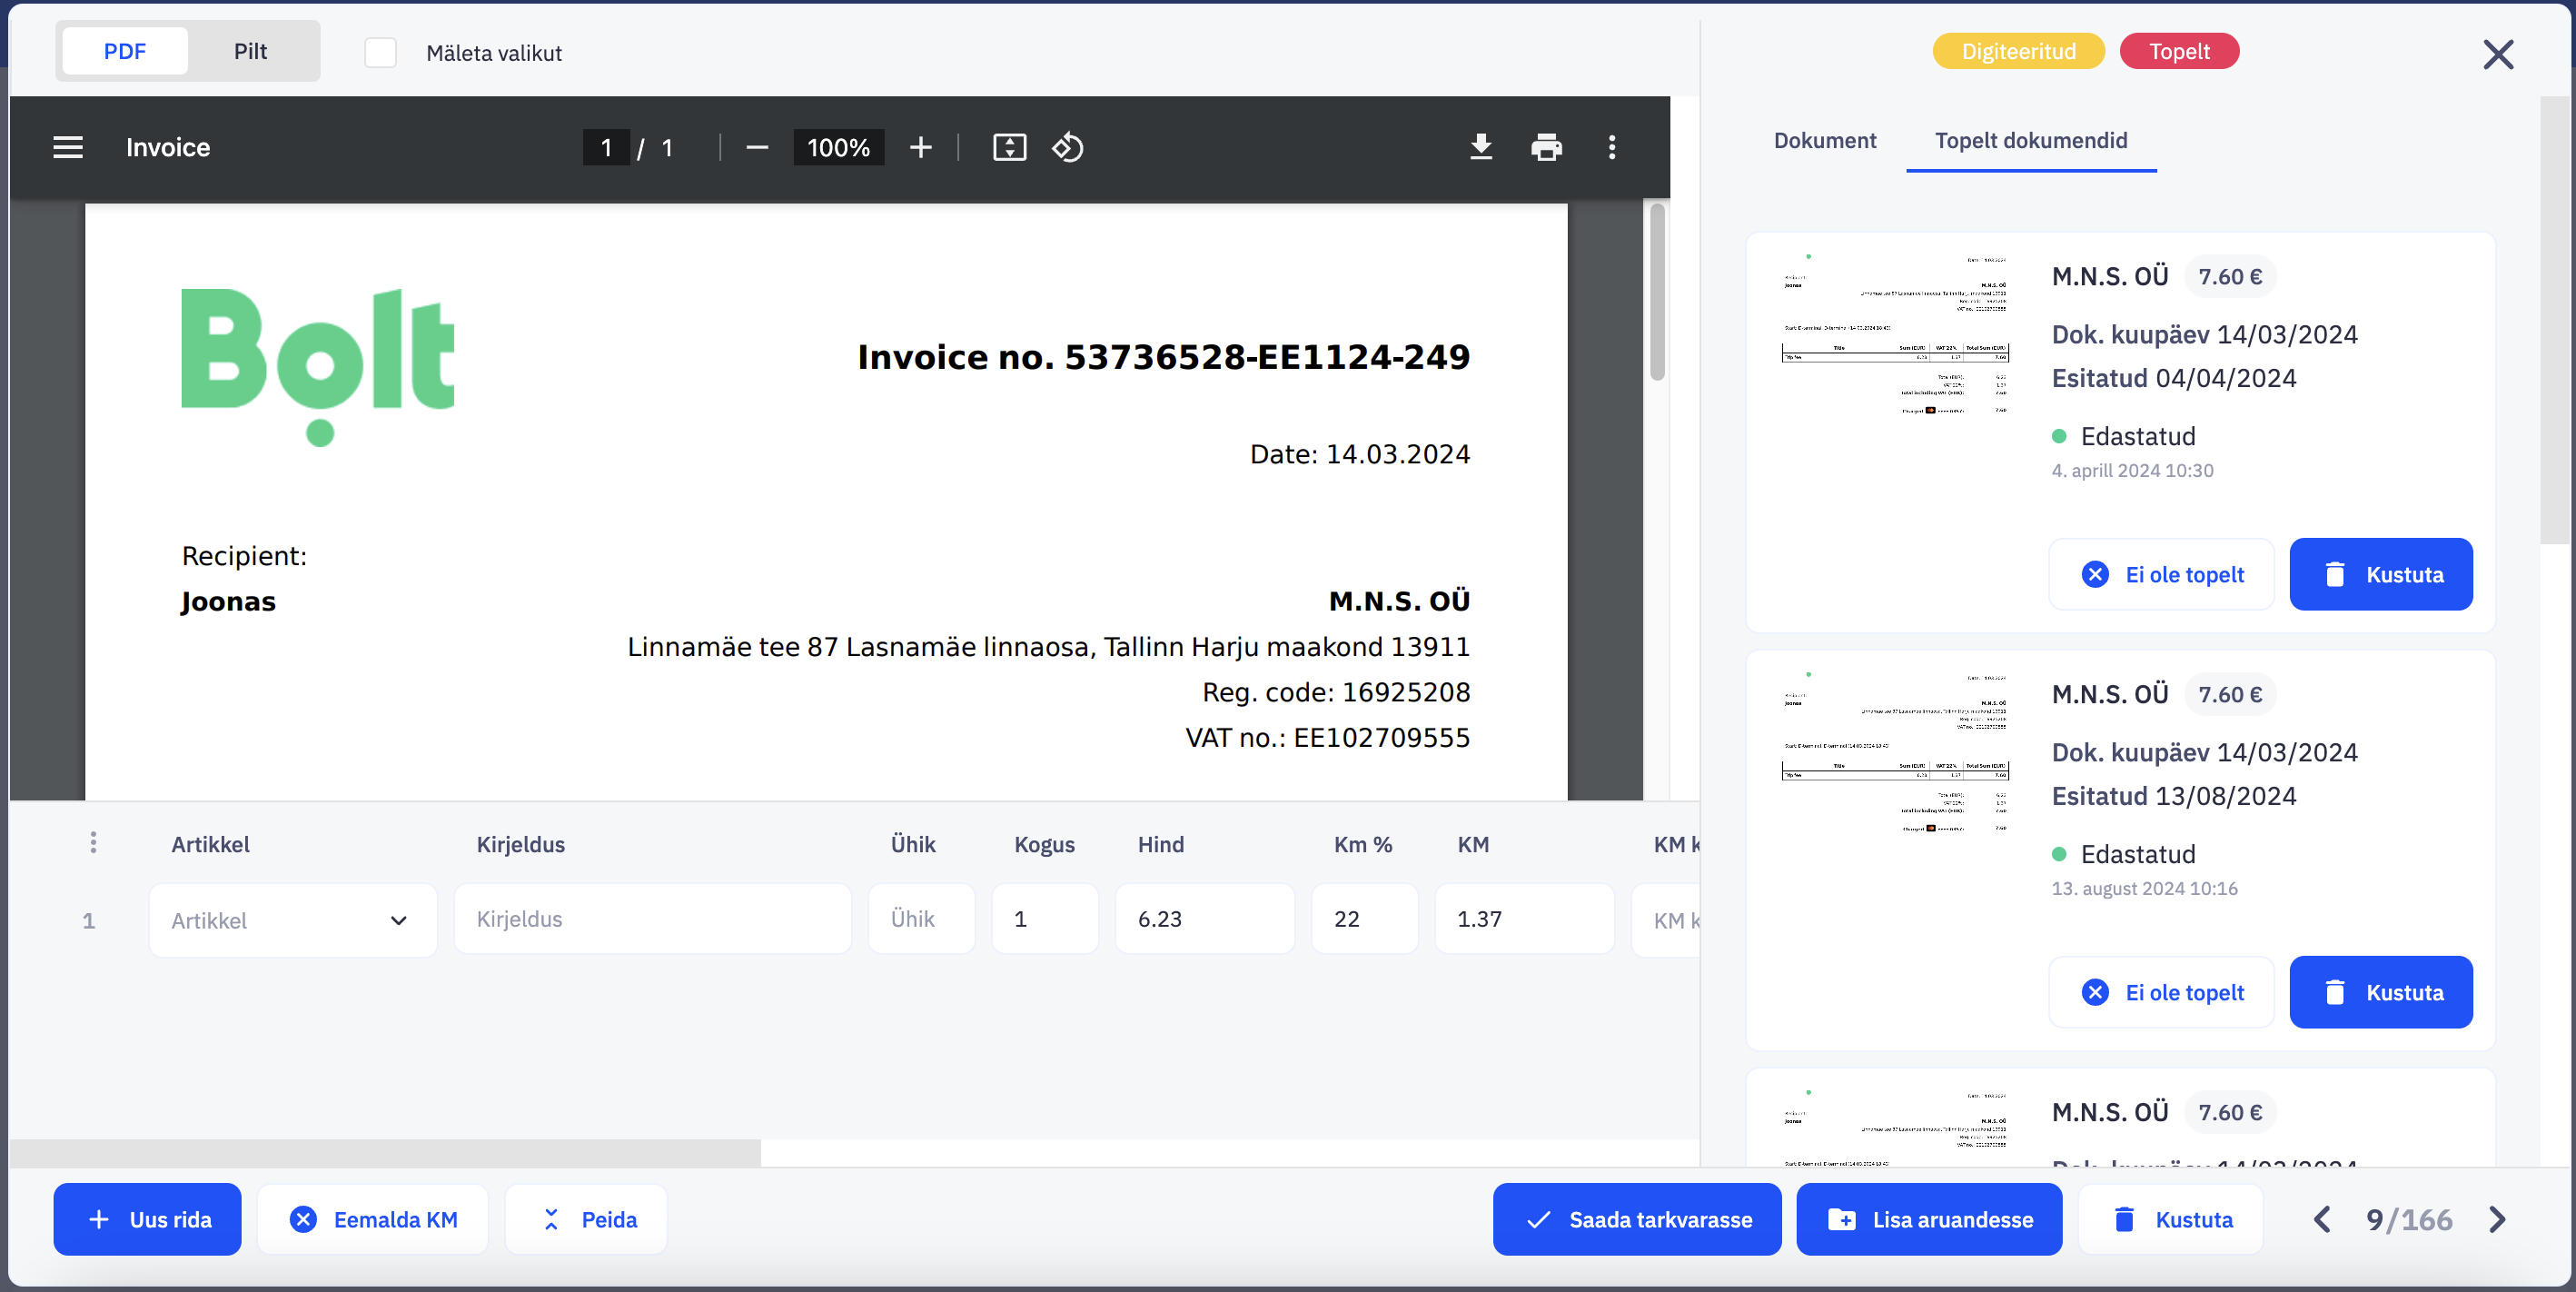The width and height of the screenshot is (2576, 1292).
Task: Open the PDF viewer sidebar hamburger menu
Action: [x=68, y=148]
